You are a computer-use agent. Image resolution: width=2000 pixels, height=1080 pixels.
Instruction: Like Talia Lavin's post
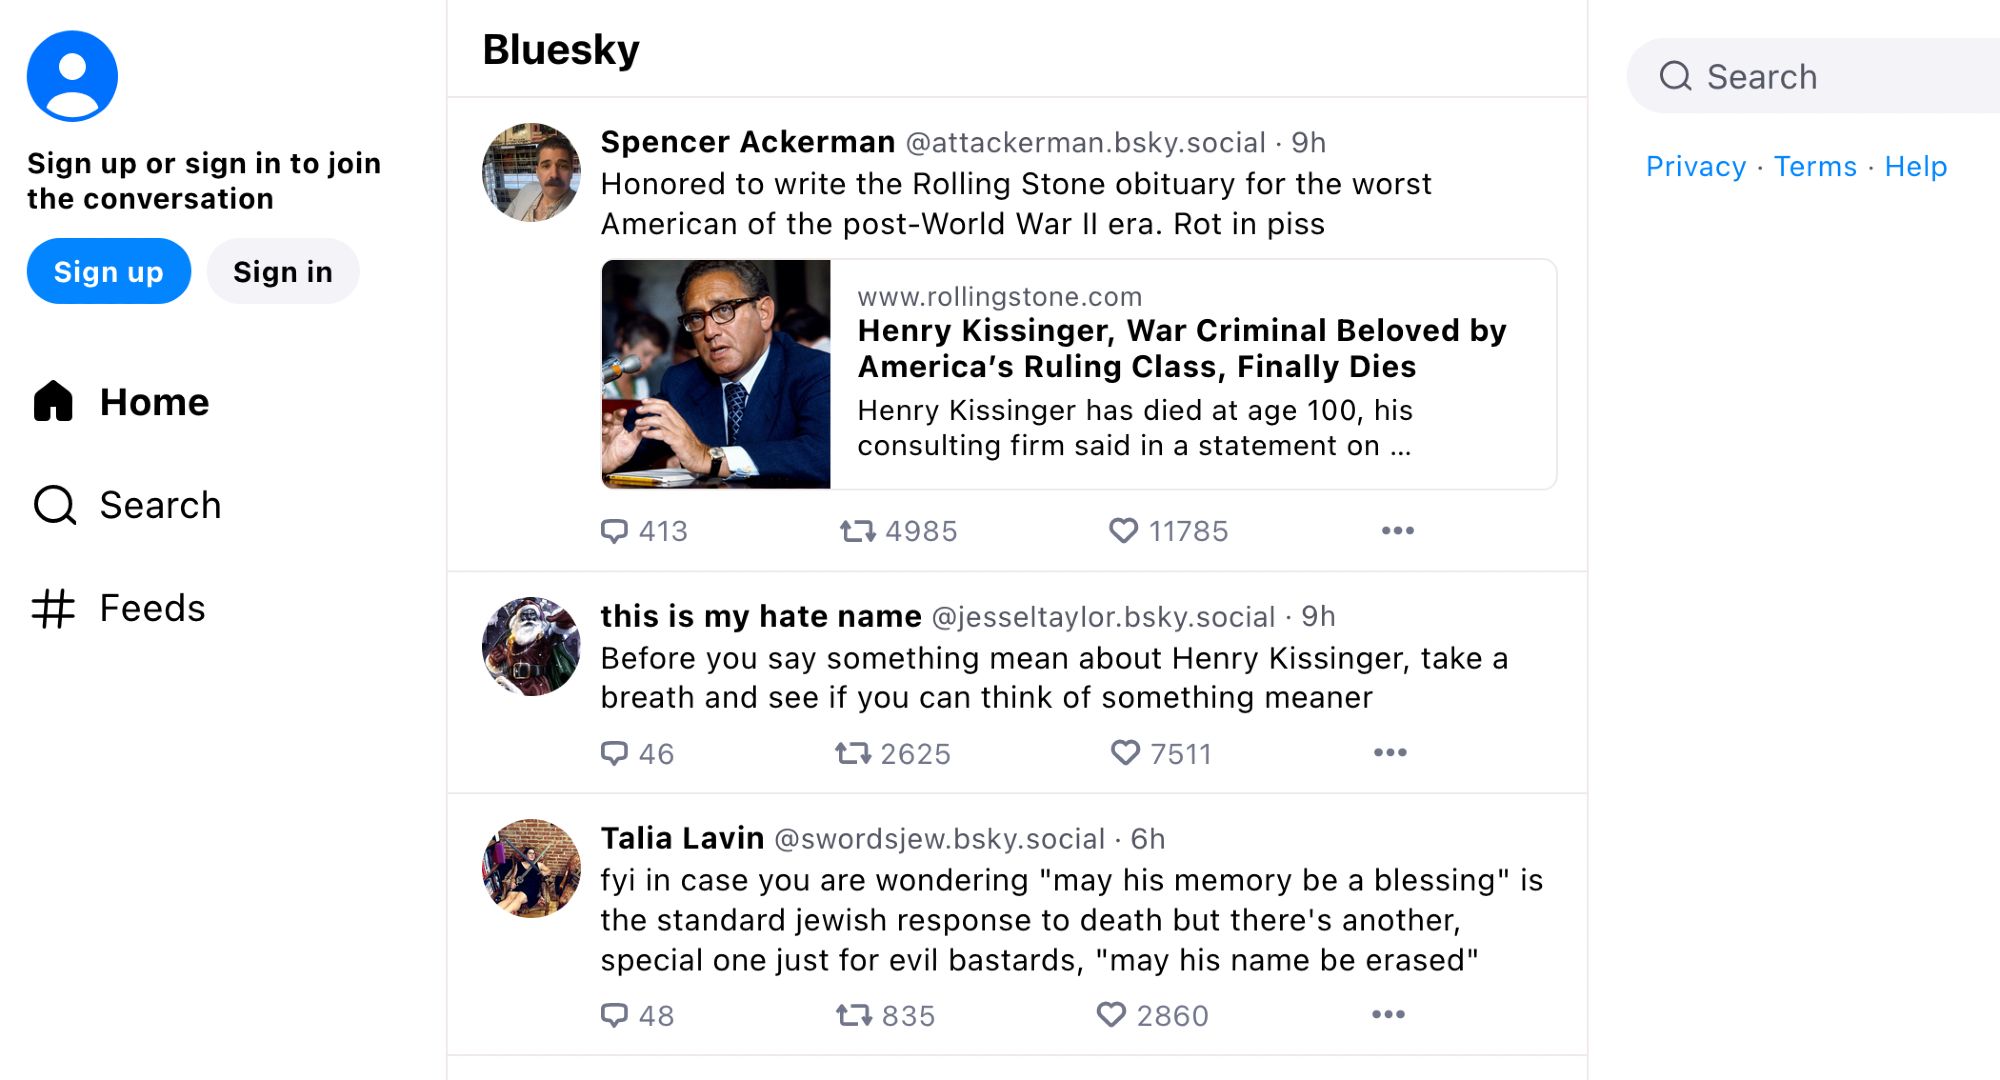pos(1111,1015)
